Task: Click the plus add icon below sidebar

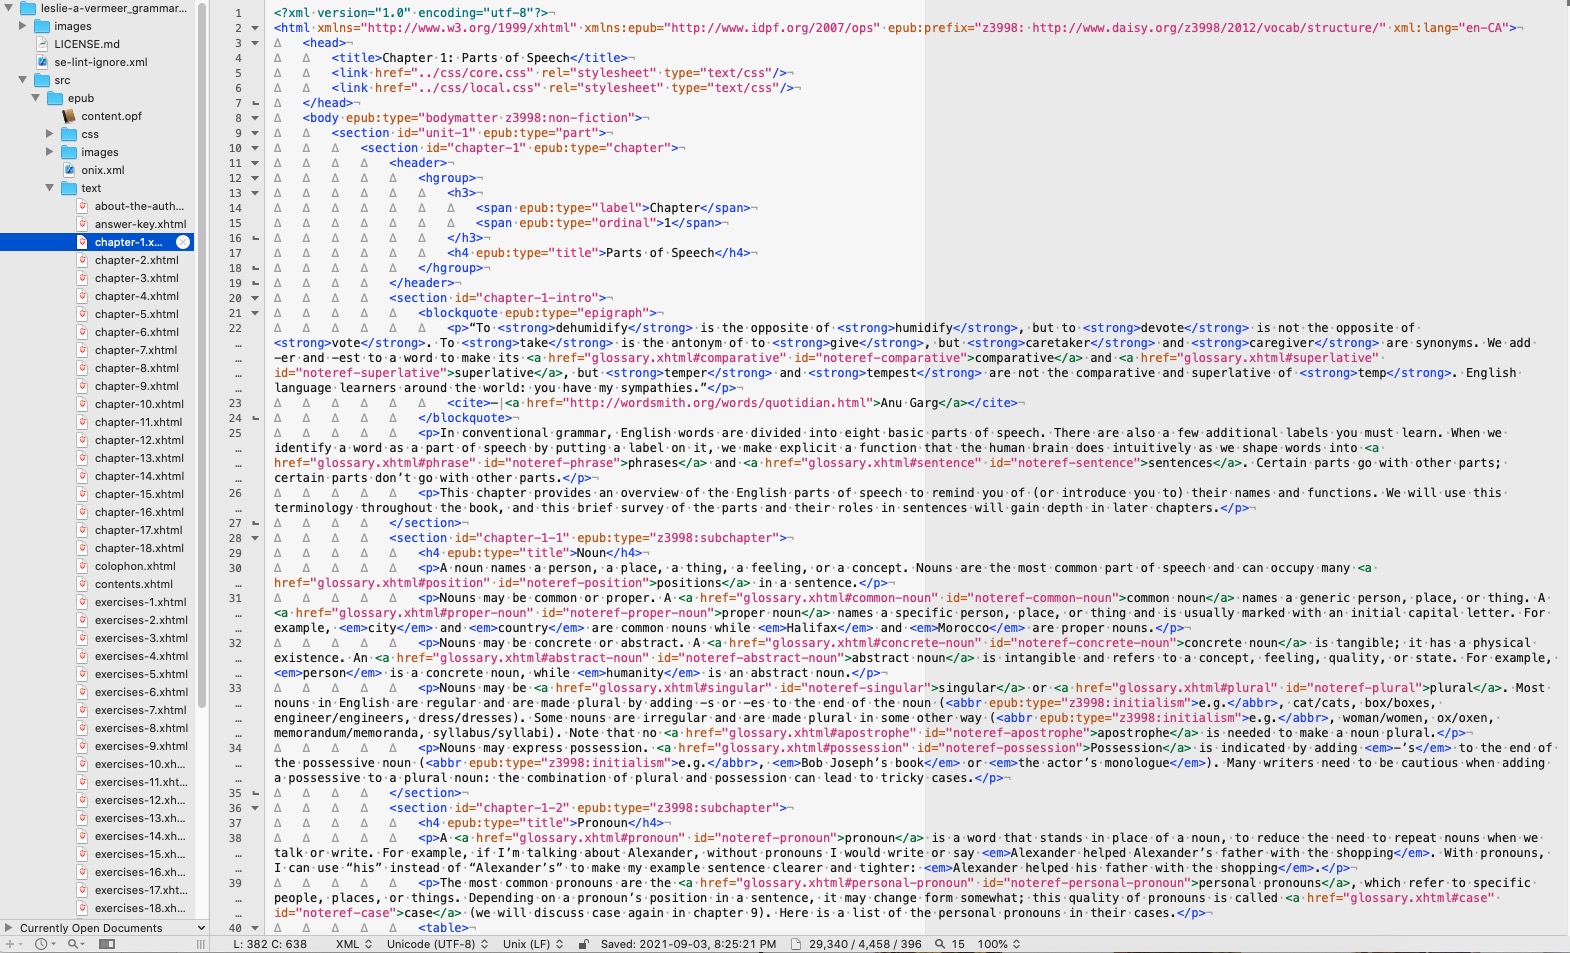Action: (x=11, y=944)
